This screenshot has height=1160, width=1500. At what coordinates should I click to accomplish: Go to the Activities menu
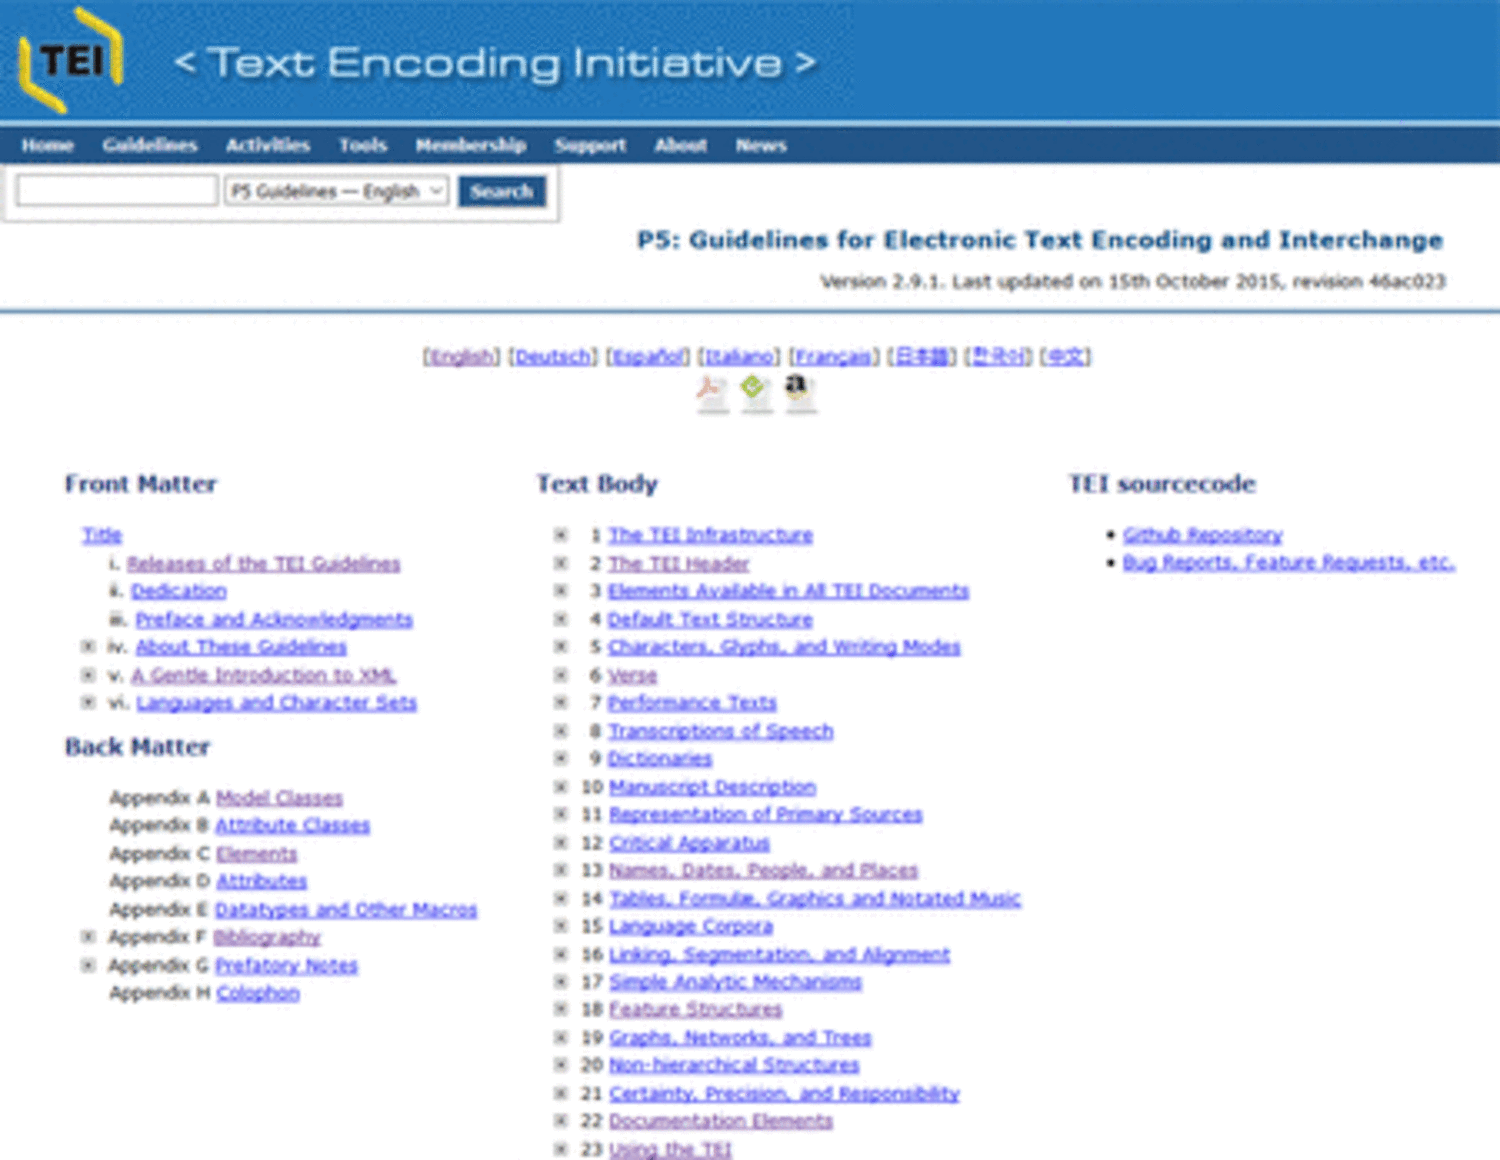(268, 145)
